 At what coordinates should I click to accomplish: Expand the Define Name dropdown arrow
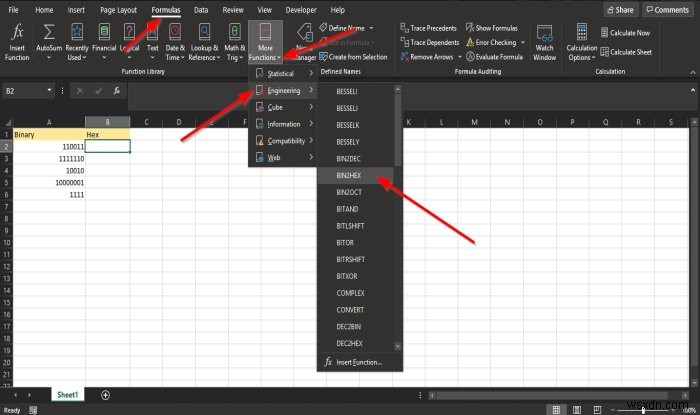(371, 28)
